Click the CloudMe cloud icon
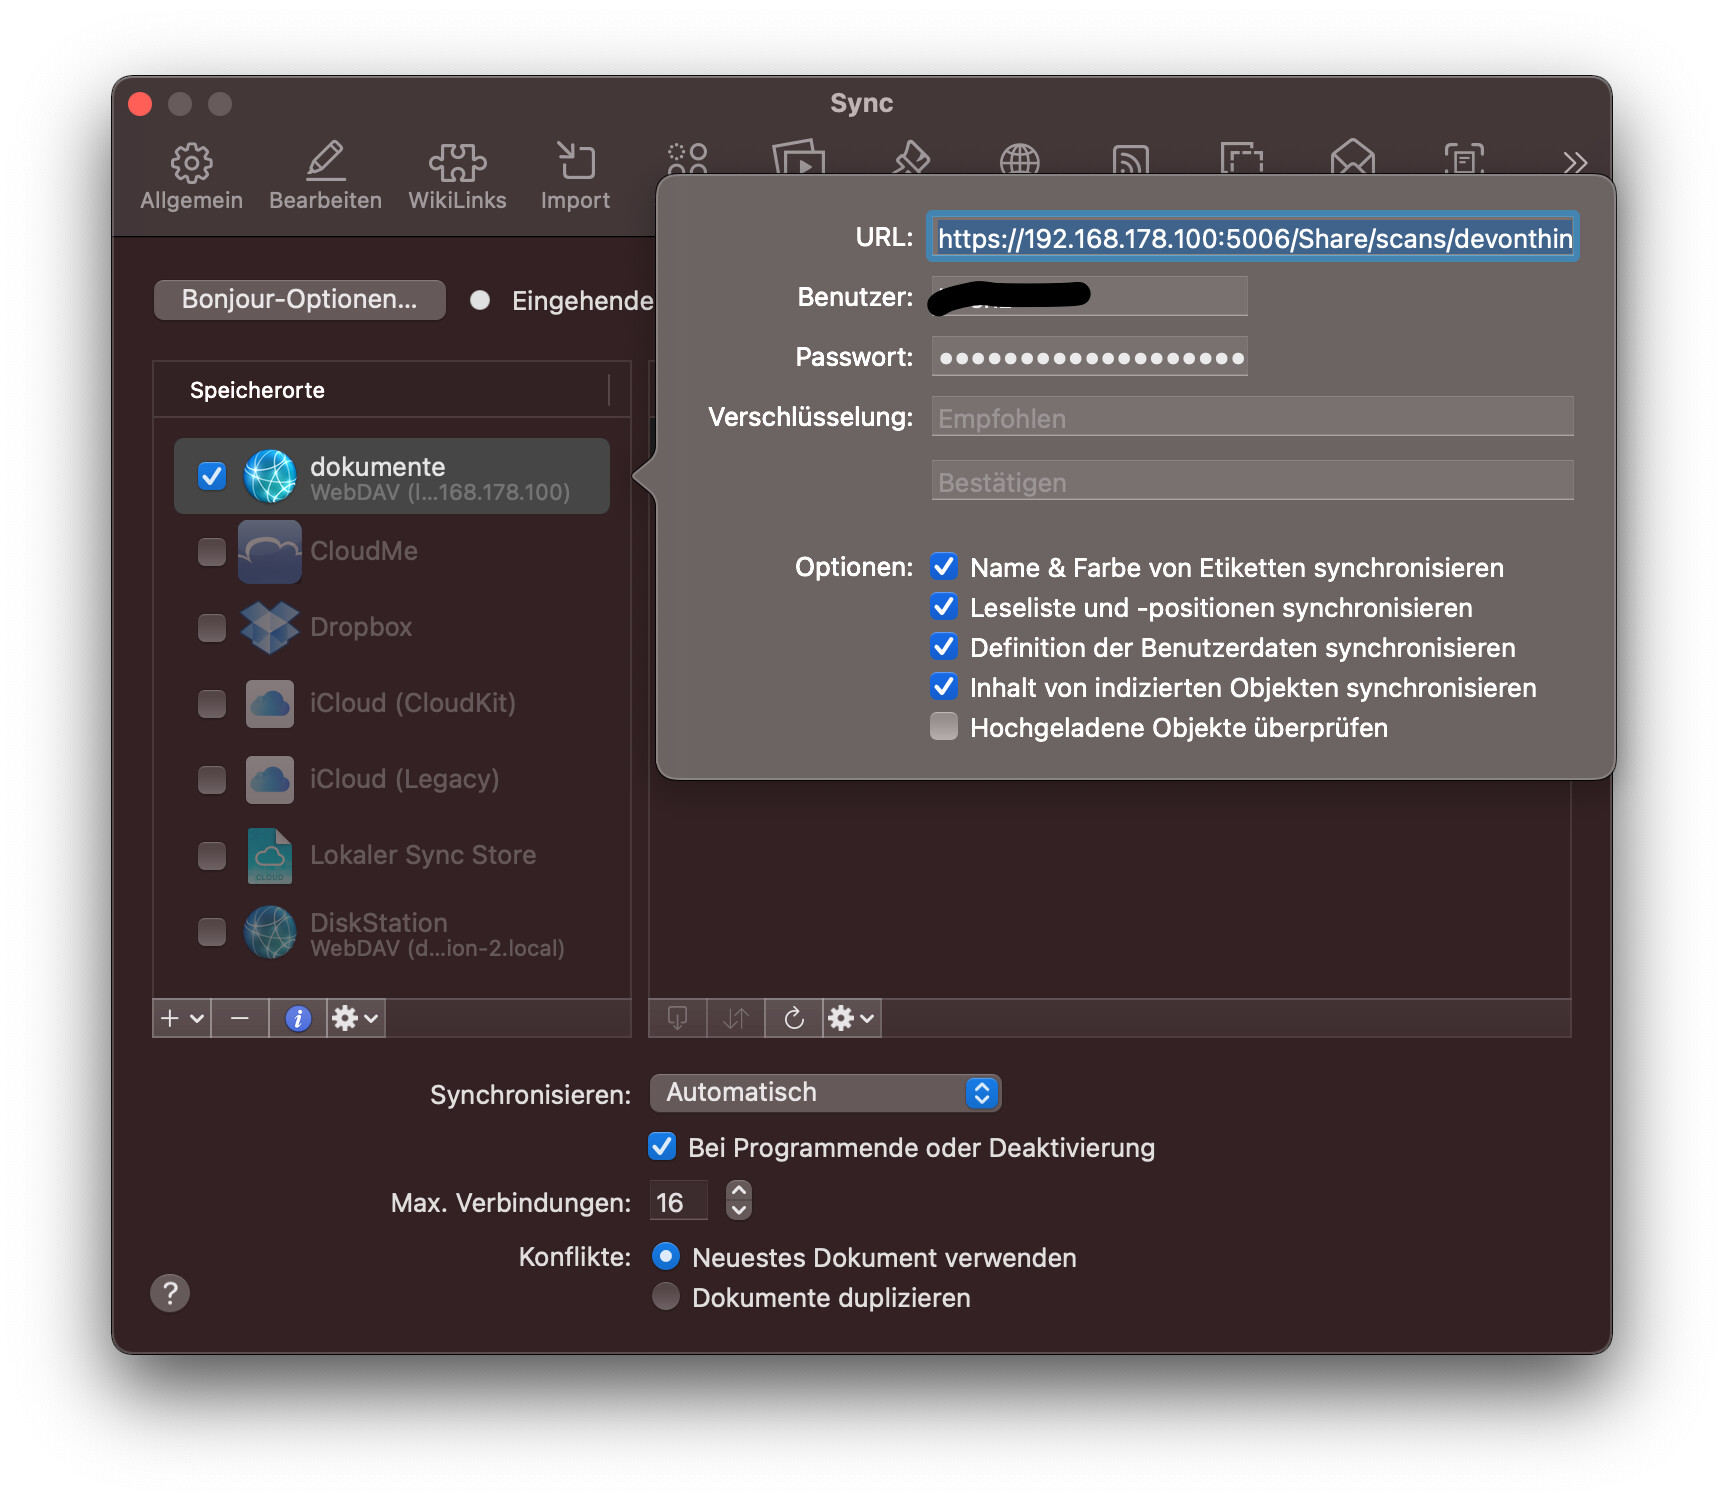 tap(270, 552)
